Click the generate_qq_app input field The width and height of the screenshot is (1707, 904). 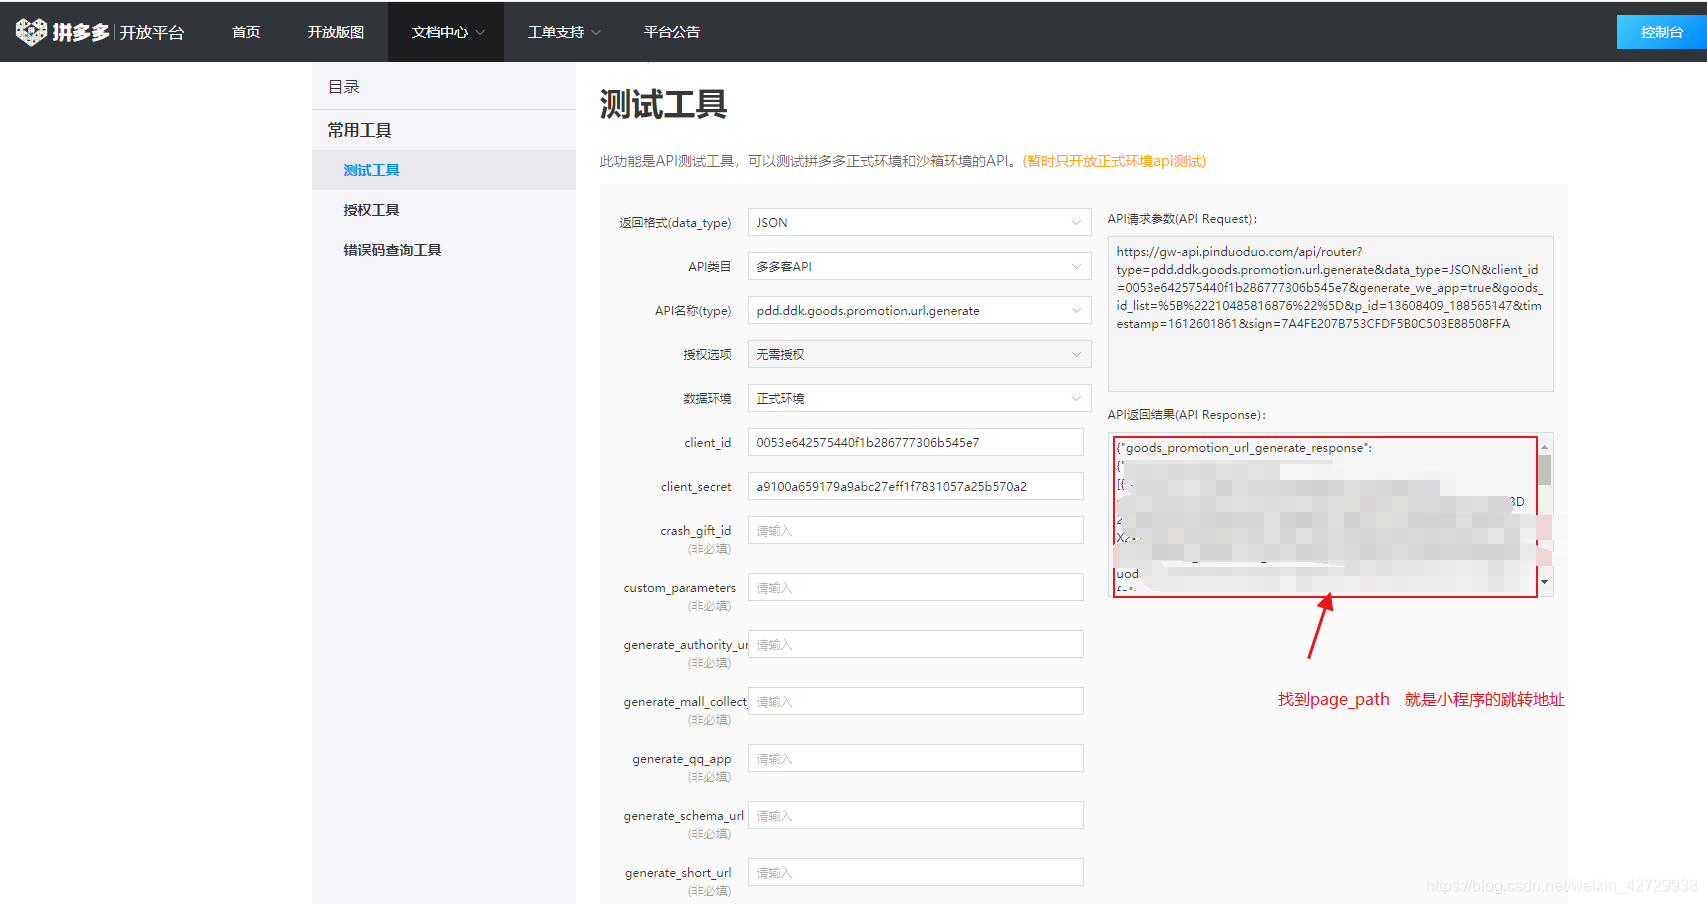coord(915,758)
